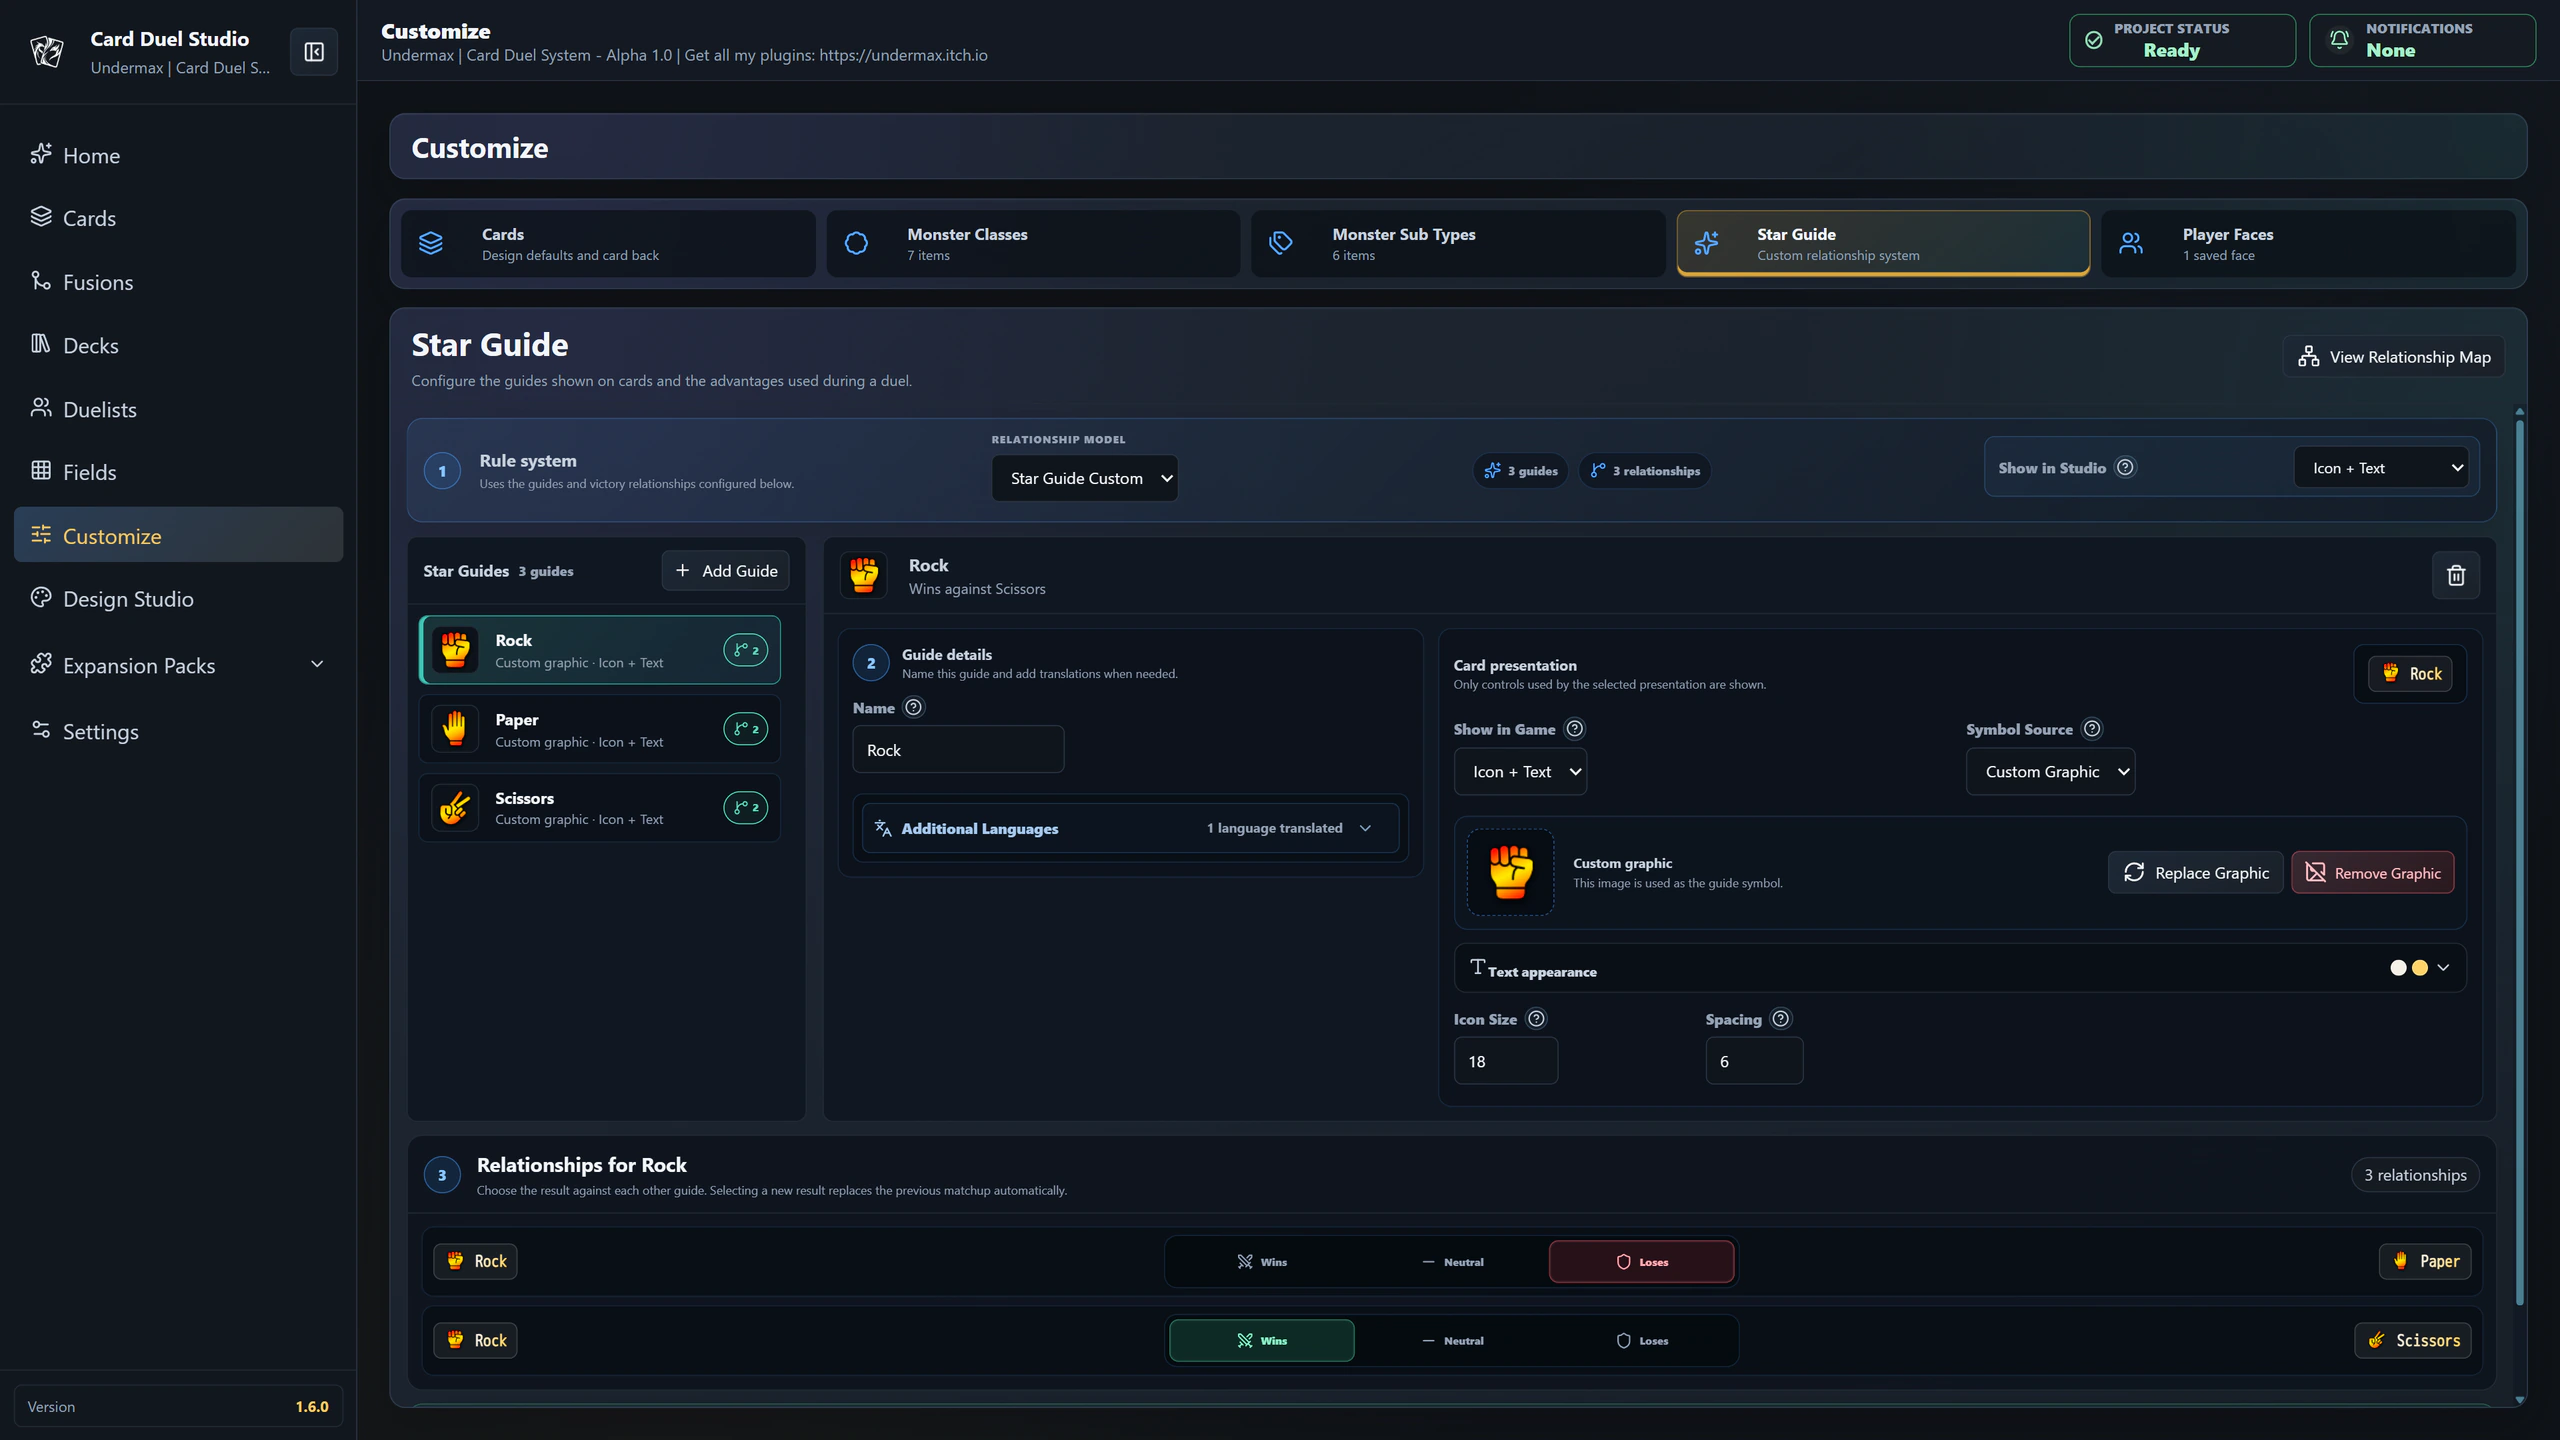Click the Project Status ready checkmark

2094,40
